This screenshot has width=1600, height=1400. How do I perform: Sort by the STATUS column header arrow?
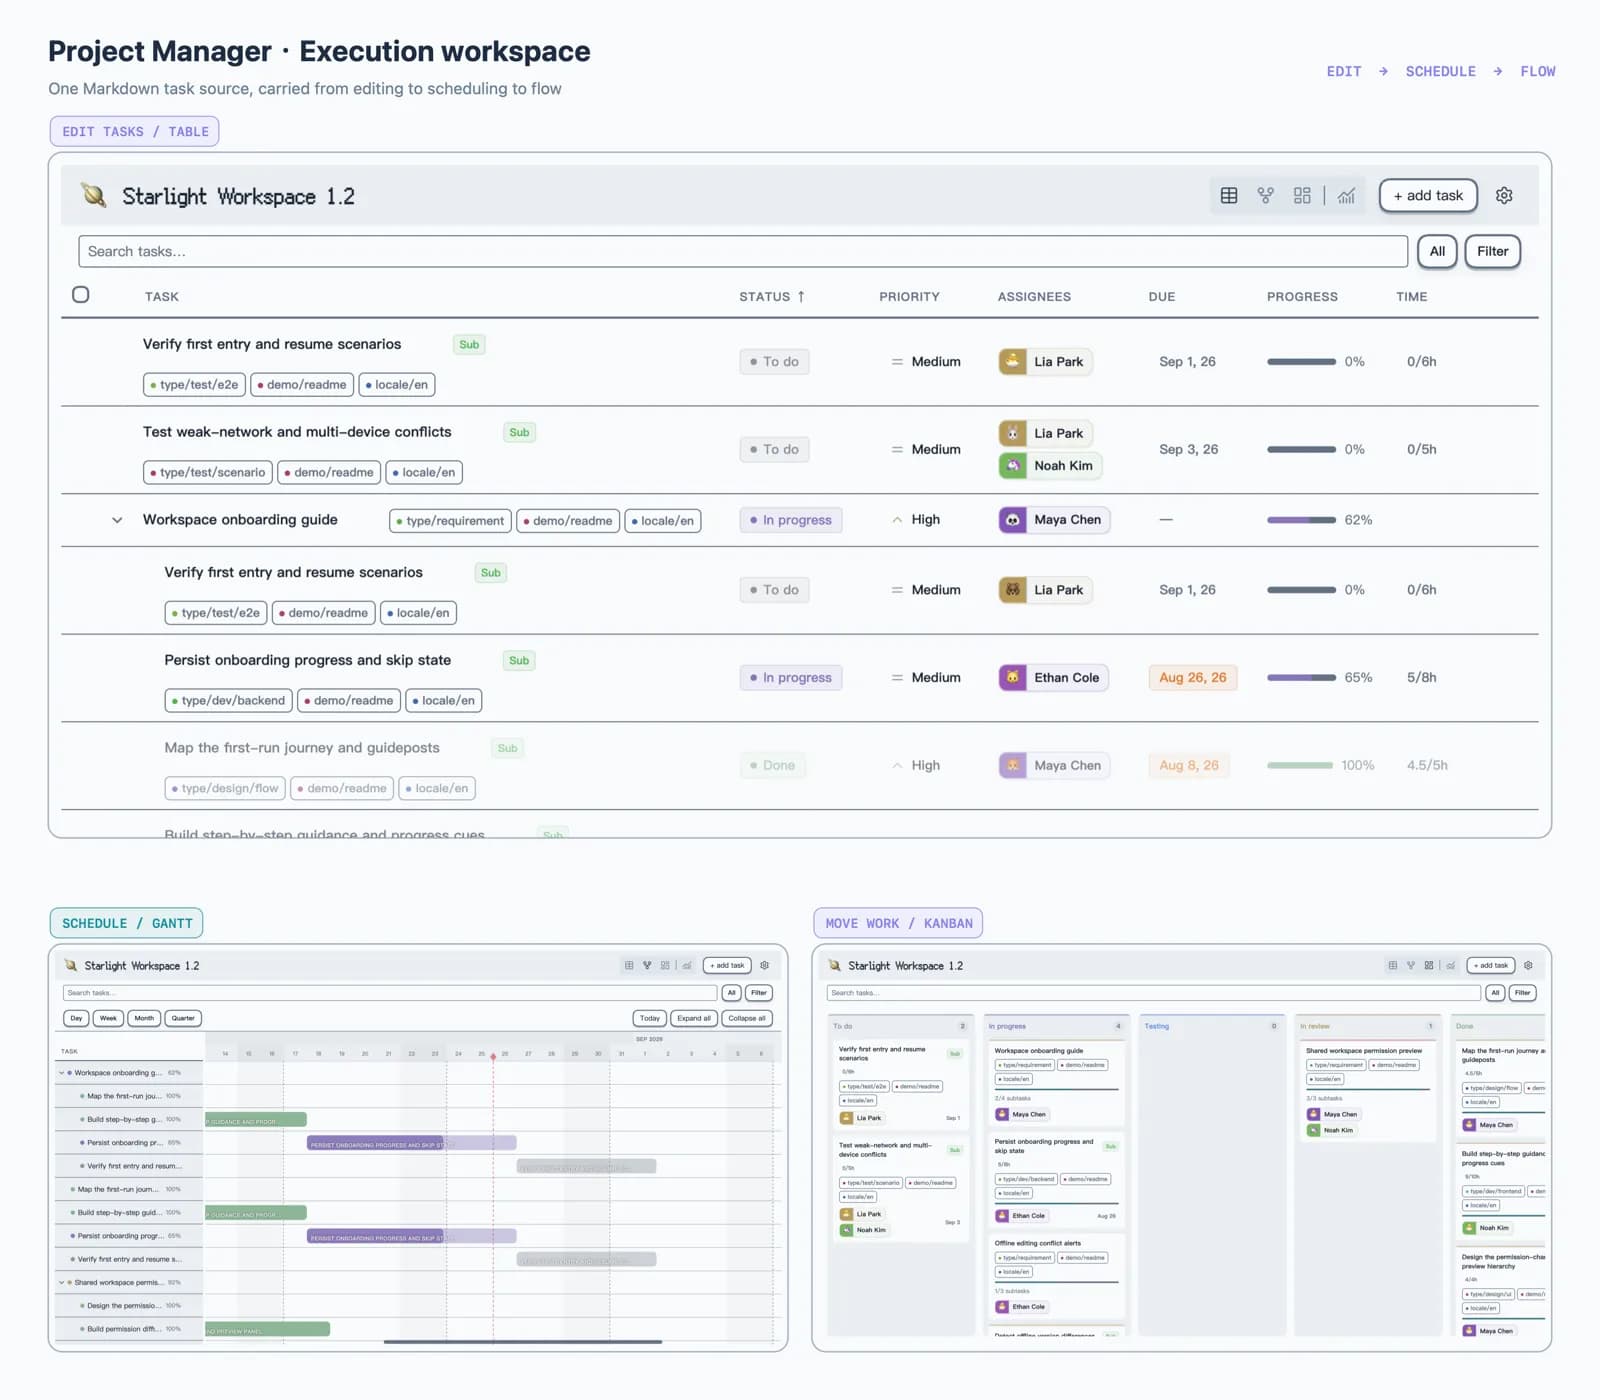point(801,296)
